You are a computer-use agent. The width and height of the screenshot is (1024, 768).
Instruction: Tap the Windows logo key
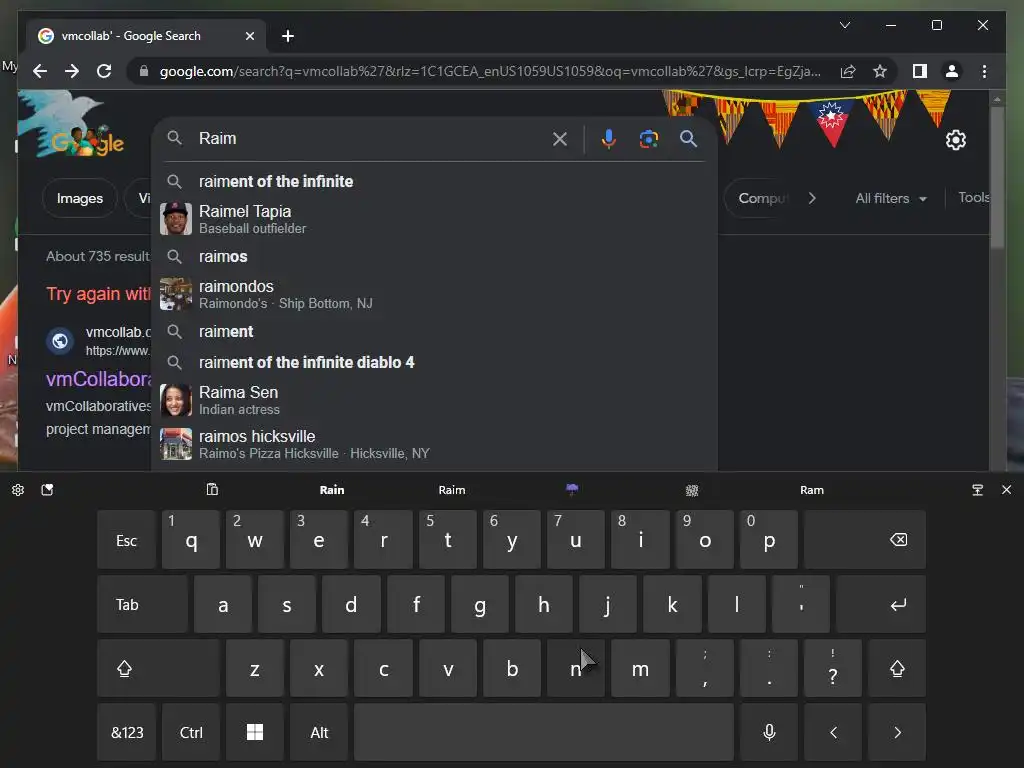[255, 732]
